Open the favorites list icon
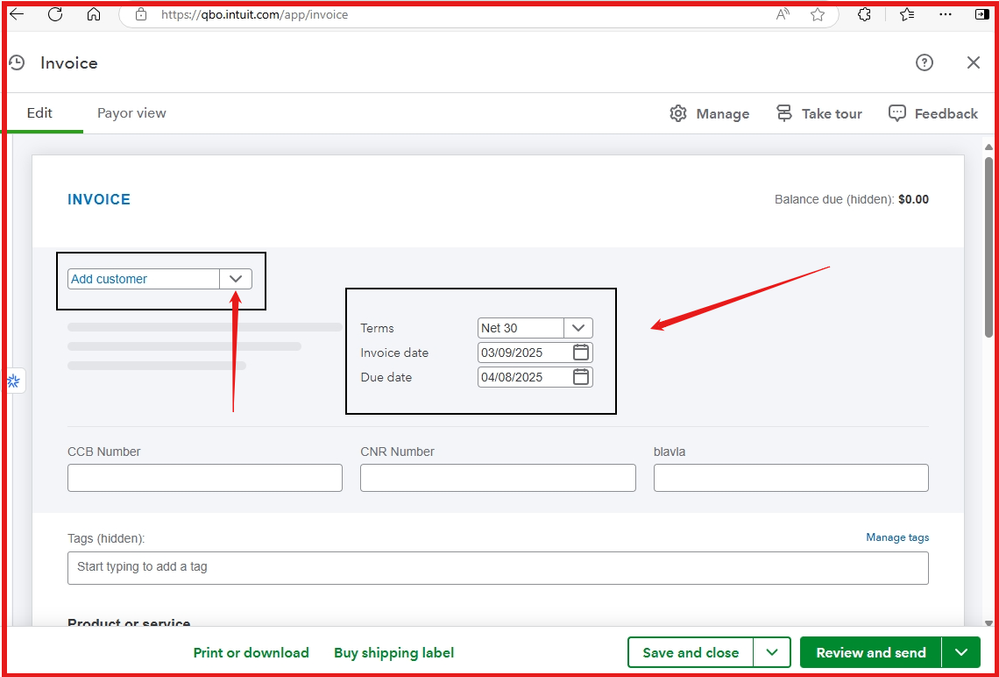Viewport: 999px width, 677px height. tap(907, 14)
